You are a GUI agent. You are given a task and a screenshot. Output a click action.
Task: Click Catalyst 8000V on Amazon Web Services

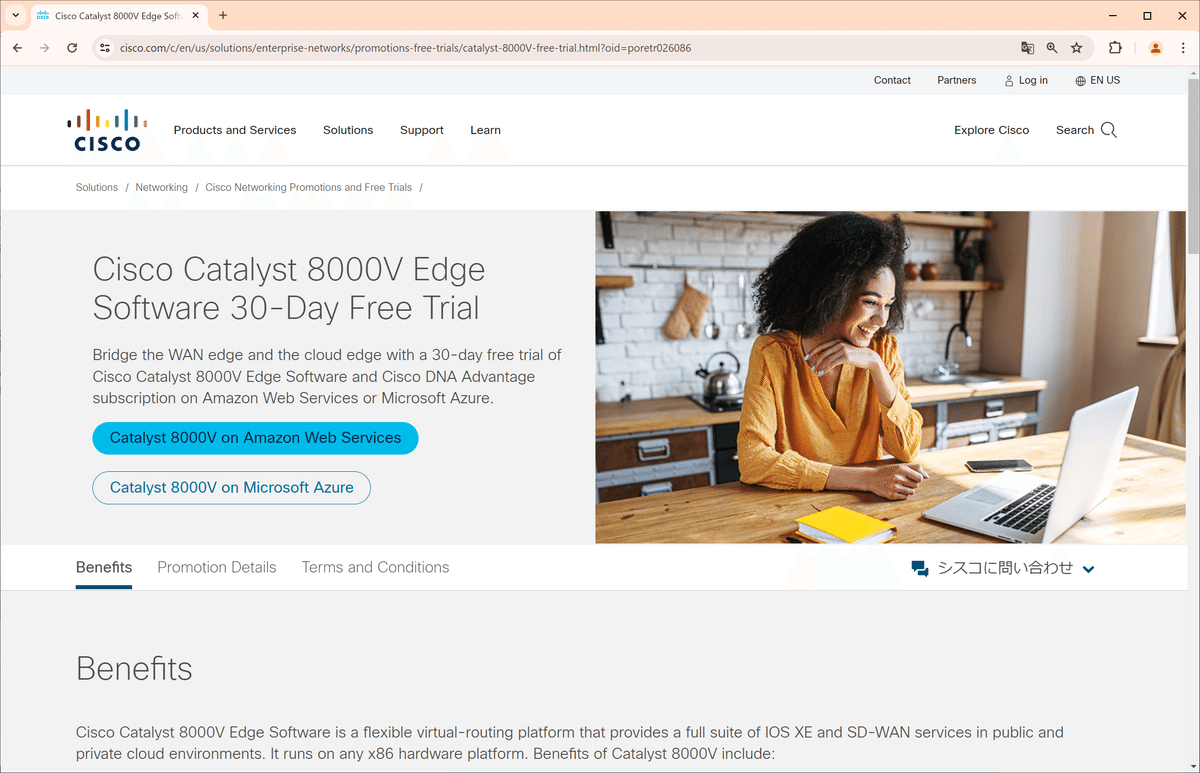(x=255, y=438)
